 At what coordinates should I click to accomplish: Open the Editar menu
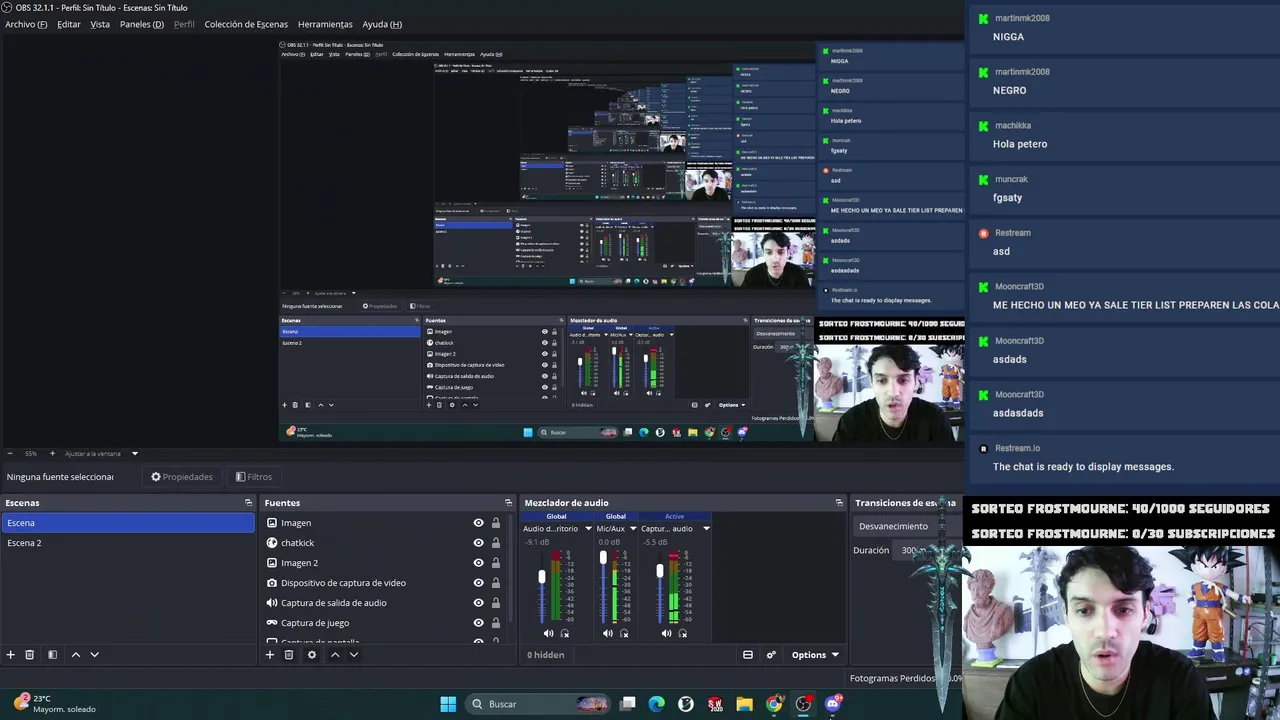69,24
